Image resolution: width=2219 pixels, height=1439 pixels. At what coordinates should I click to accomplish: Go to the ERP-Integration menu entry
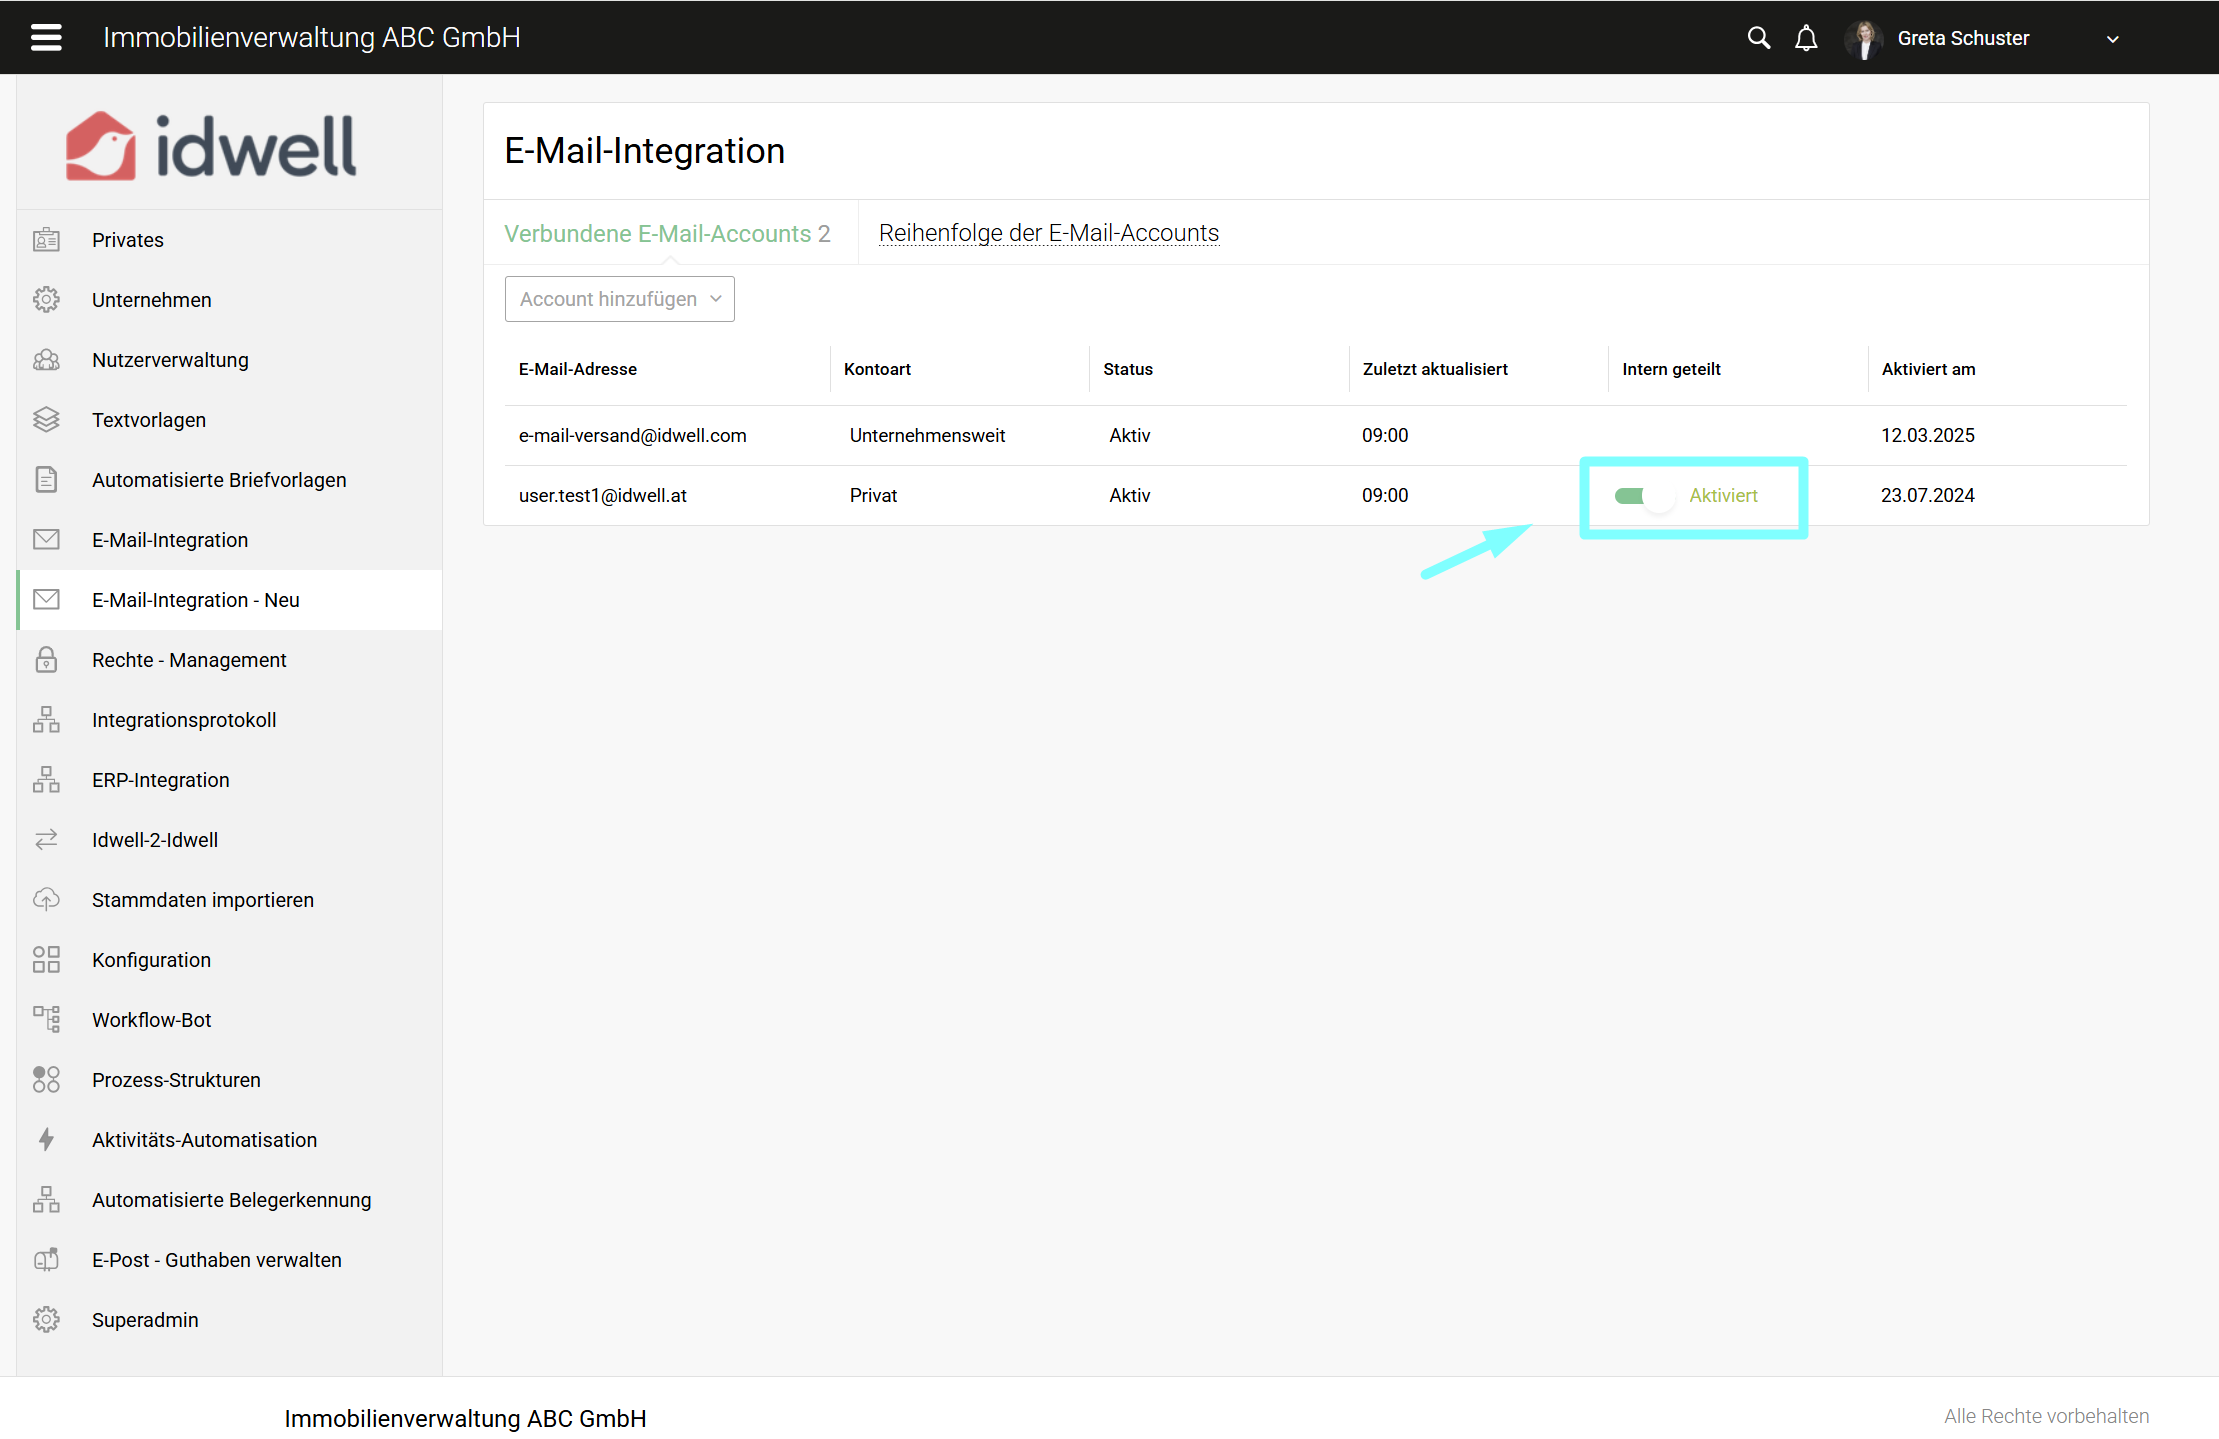click(160, 780)
